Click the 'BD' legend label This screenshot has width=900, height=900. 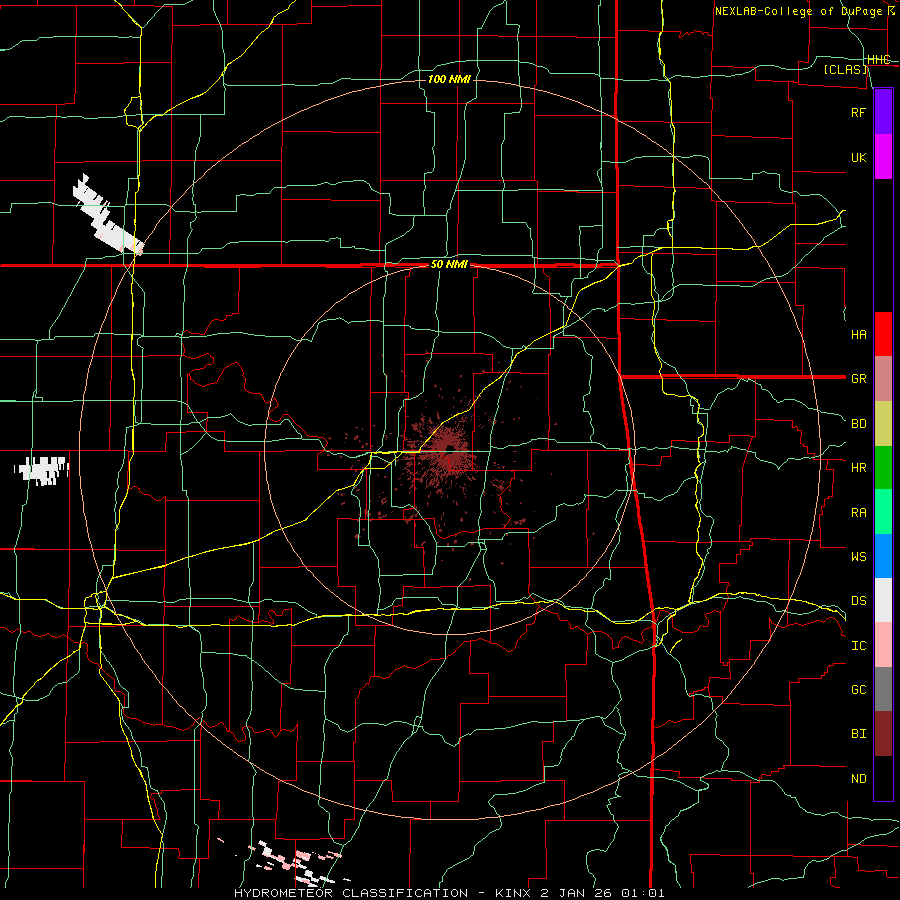pyautogui.click(x=858, y=424)
